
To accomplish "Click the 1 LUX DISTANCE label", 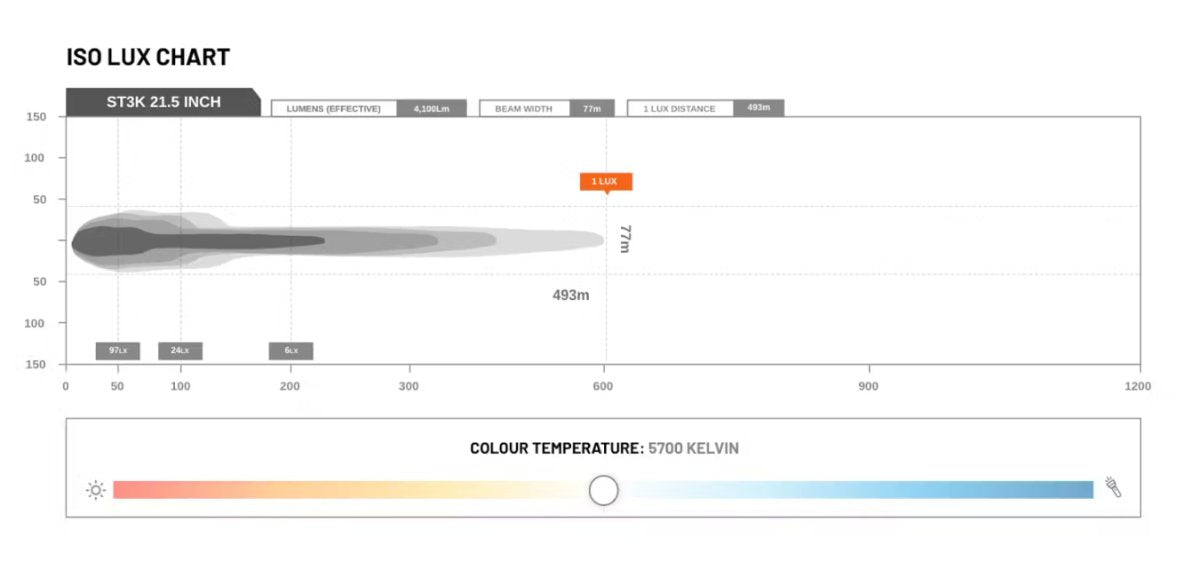I will click(679, 108).
